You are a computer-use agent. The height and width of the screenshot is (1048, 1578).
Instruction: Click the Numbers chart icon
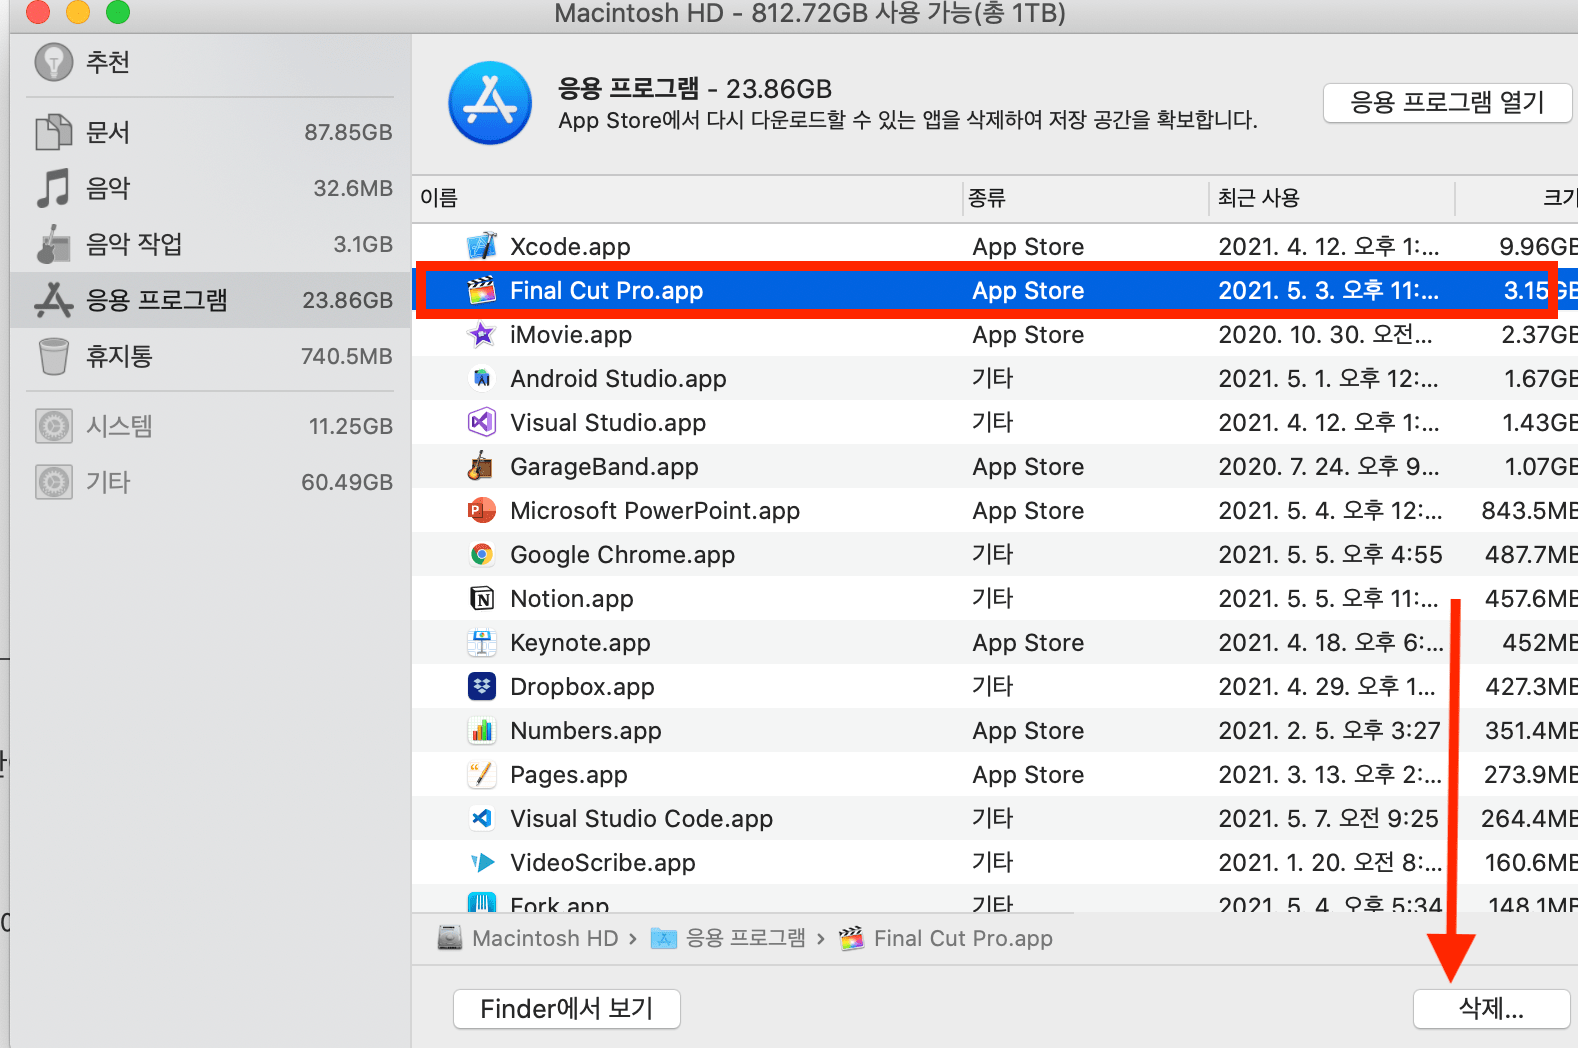482,730
